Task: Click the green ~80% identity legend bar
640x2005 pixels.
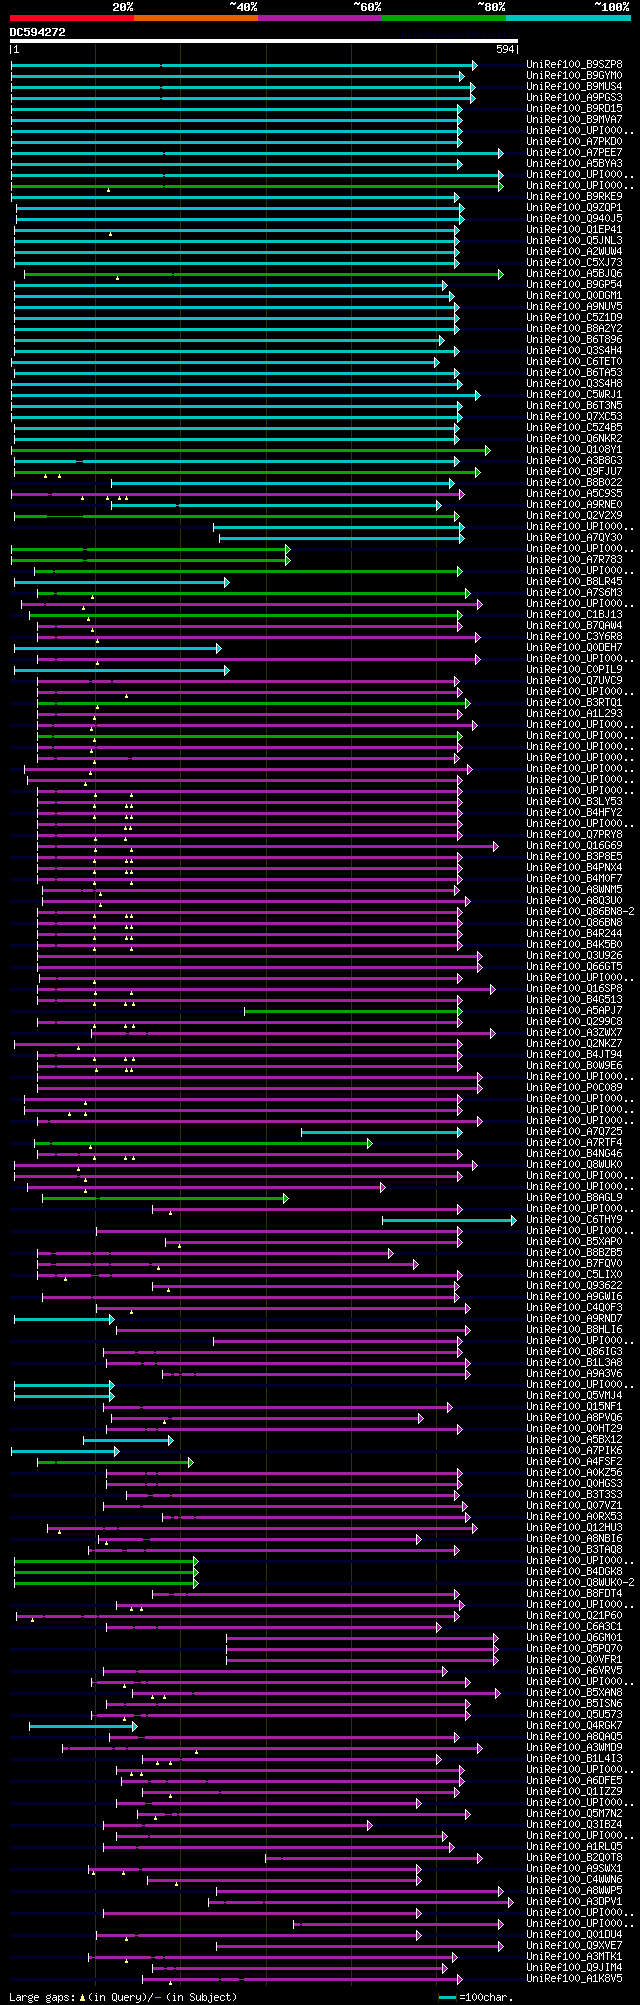Action: click(444, 18)
